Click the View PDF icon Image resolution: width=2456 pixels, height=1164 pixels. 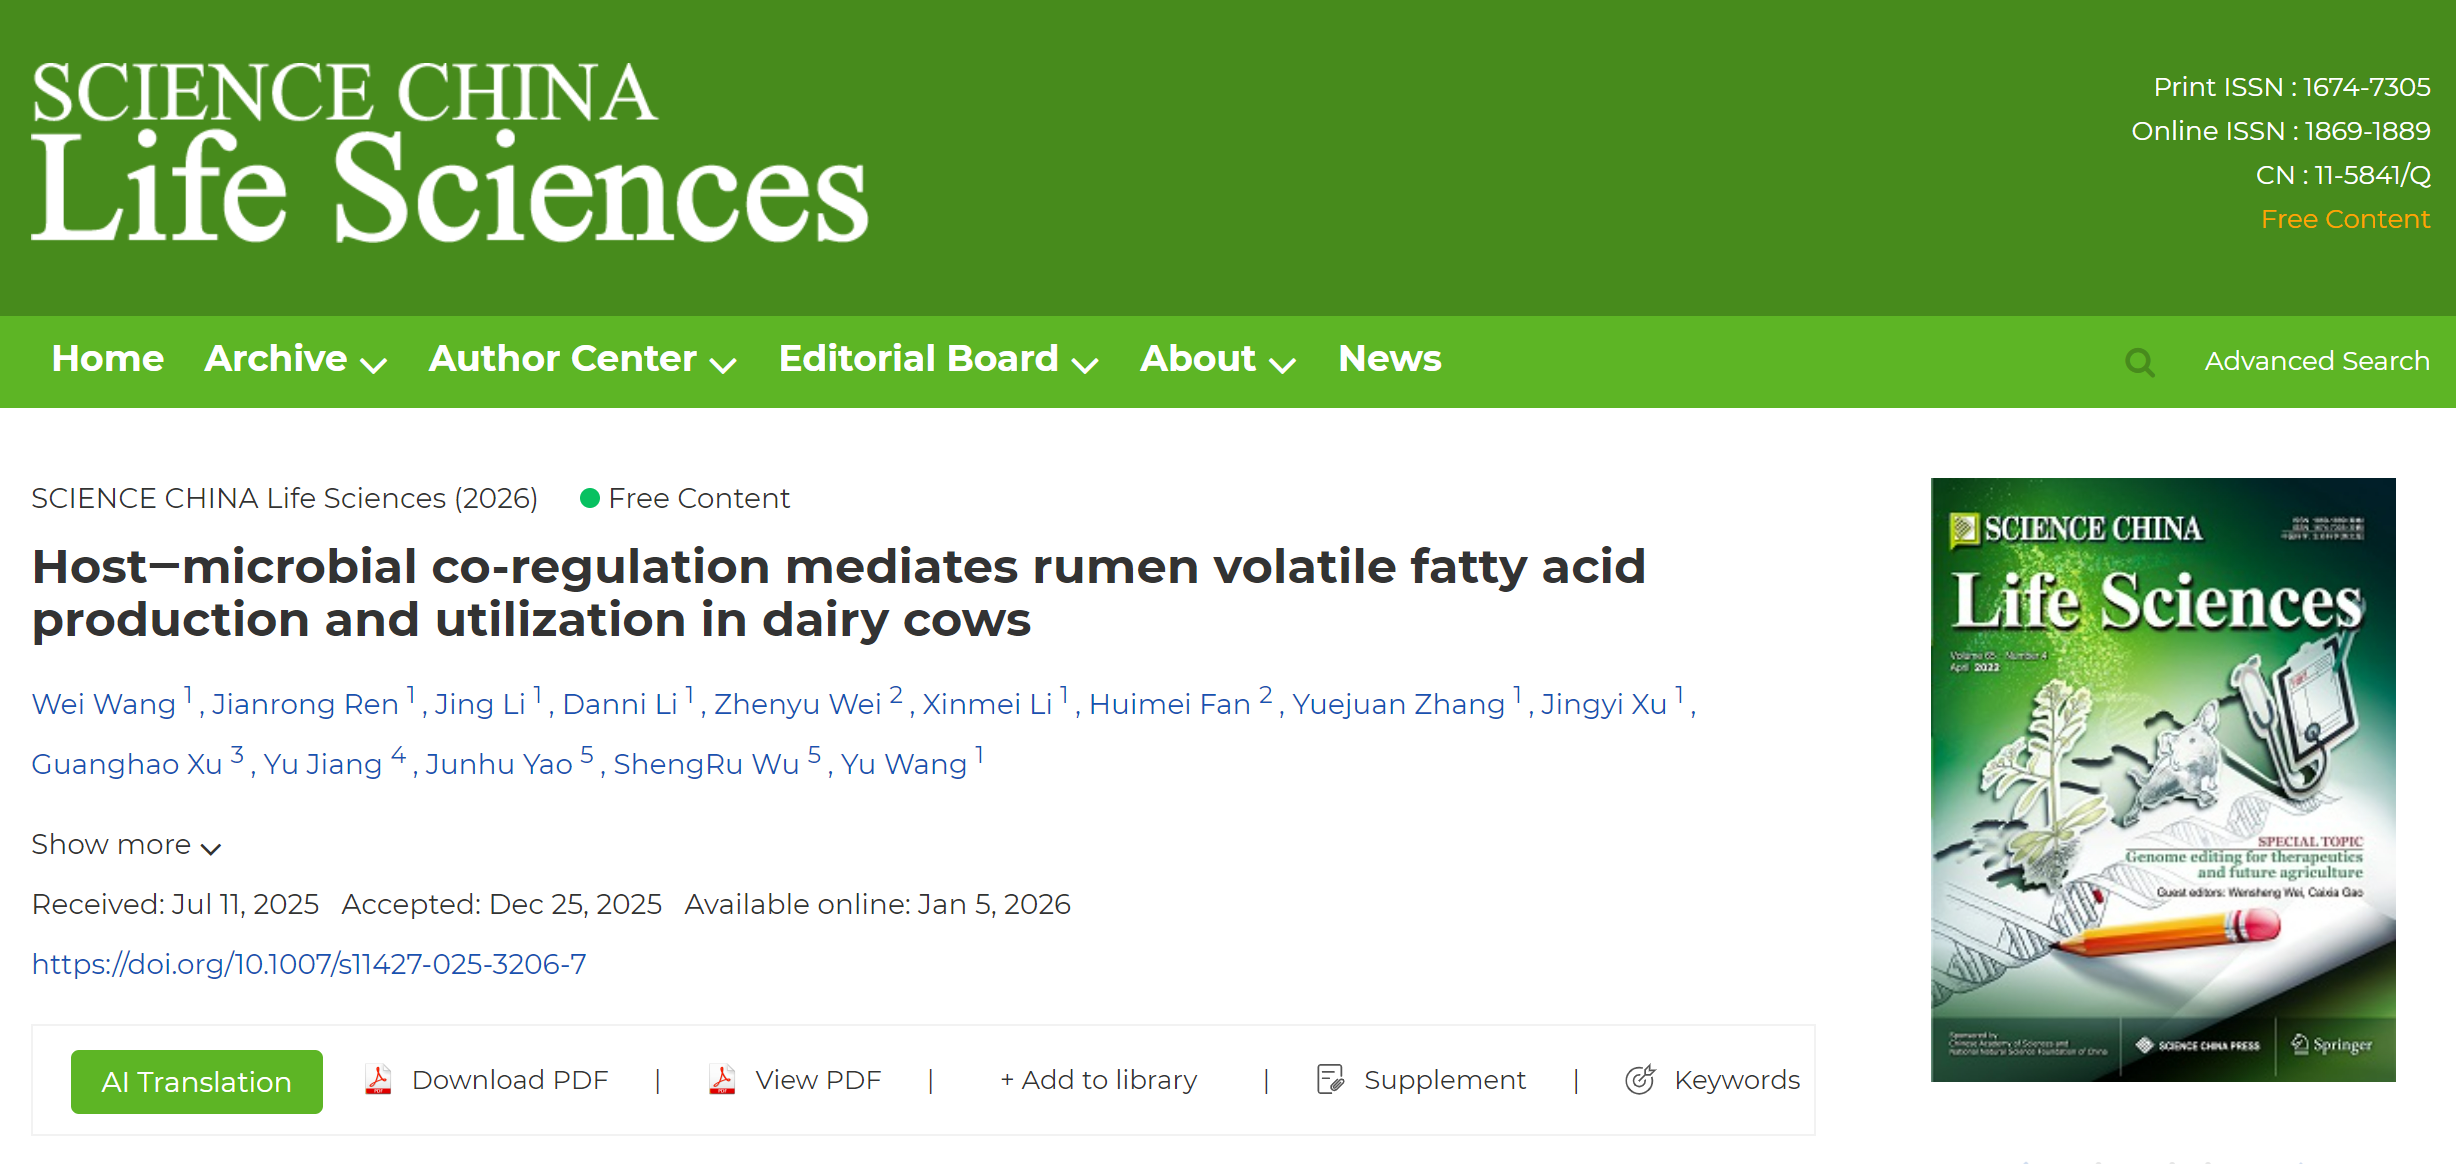pyautogui.click(x=722, y=1080)
